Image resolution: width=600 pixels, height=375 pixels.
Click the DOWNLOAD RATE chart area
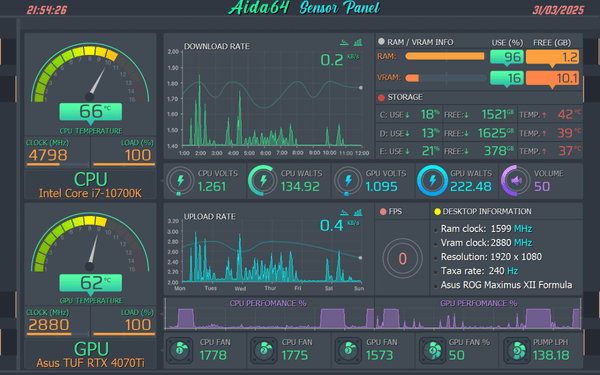[x=272, y=98]
